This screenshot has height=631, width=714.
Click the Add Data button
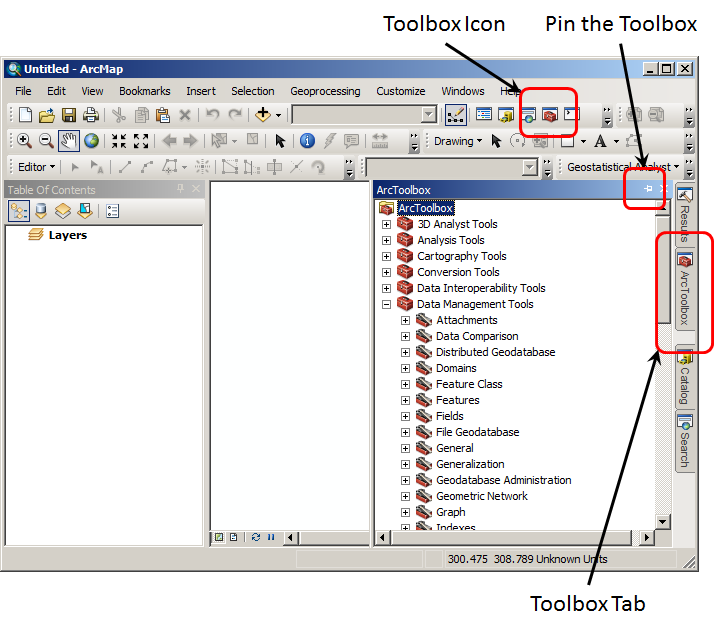coord(264,115)
